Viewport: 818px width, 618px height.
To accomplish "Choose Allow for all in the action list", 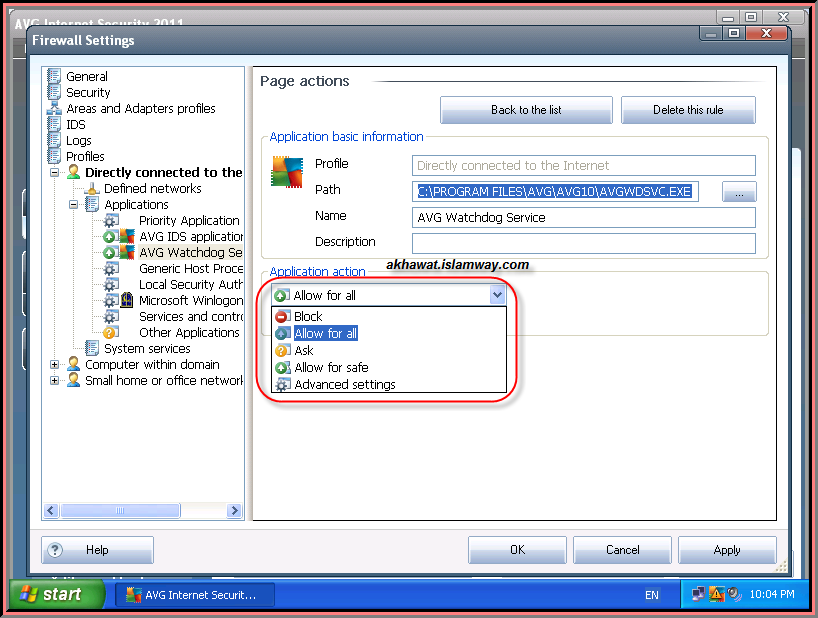I will 389,333.
